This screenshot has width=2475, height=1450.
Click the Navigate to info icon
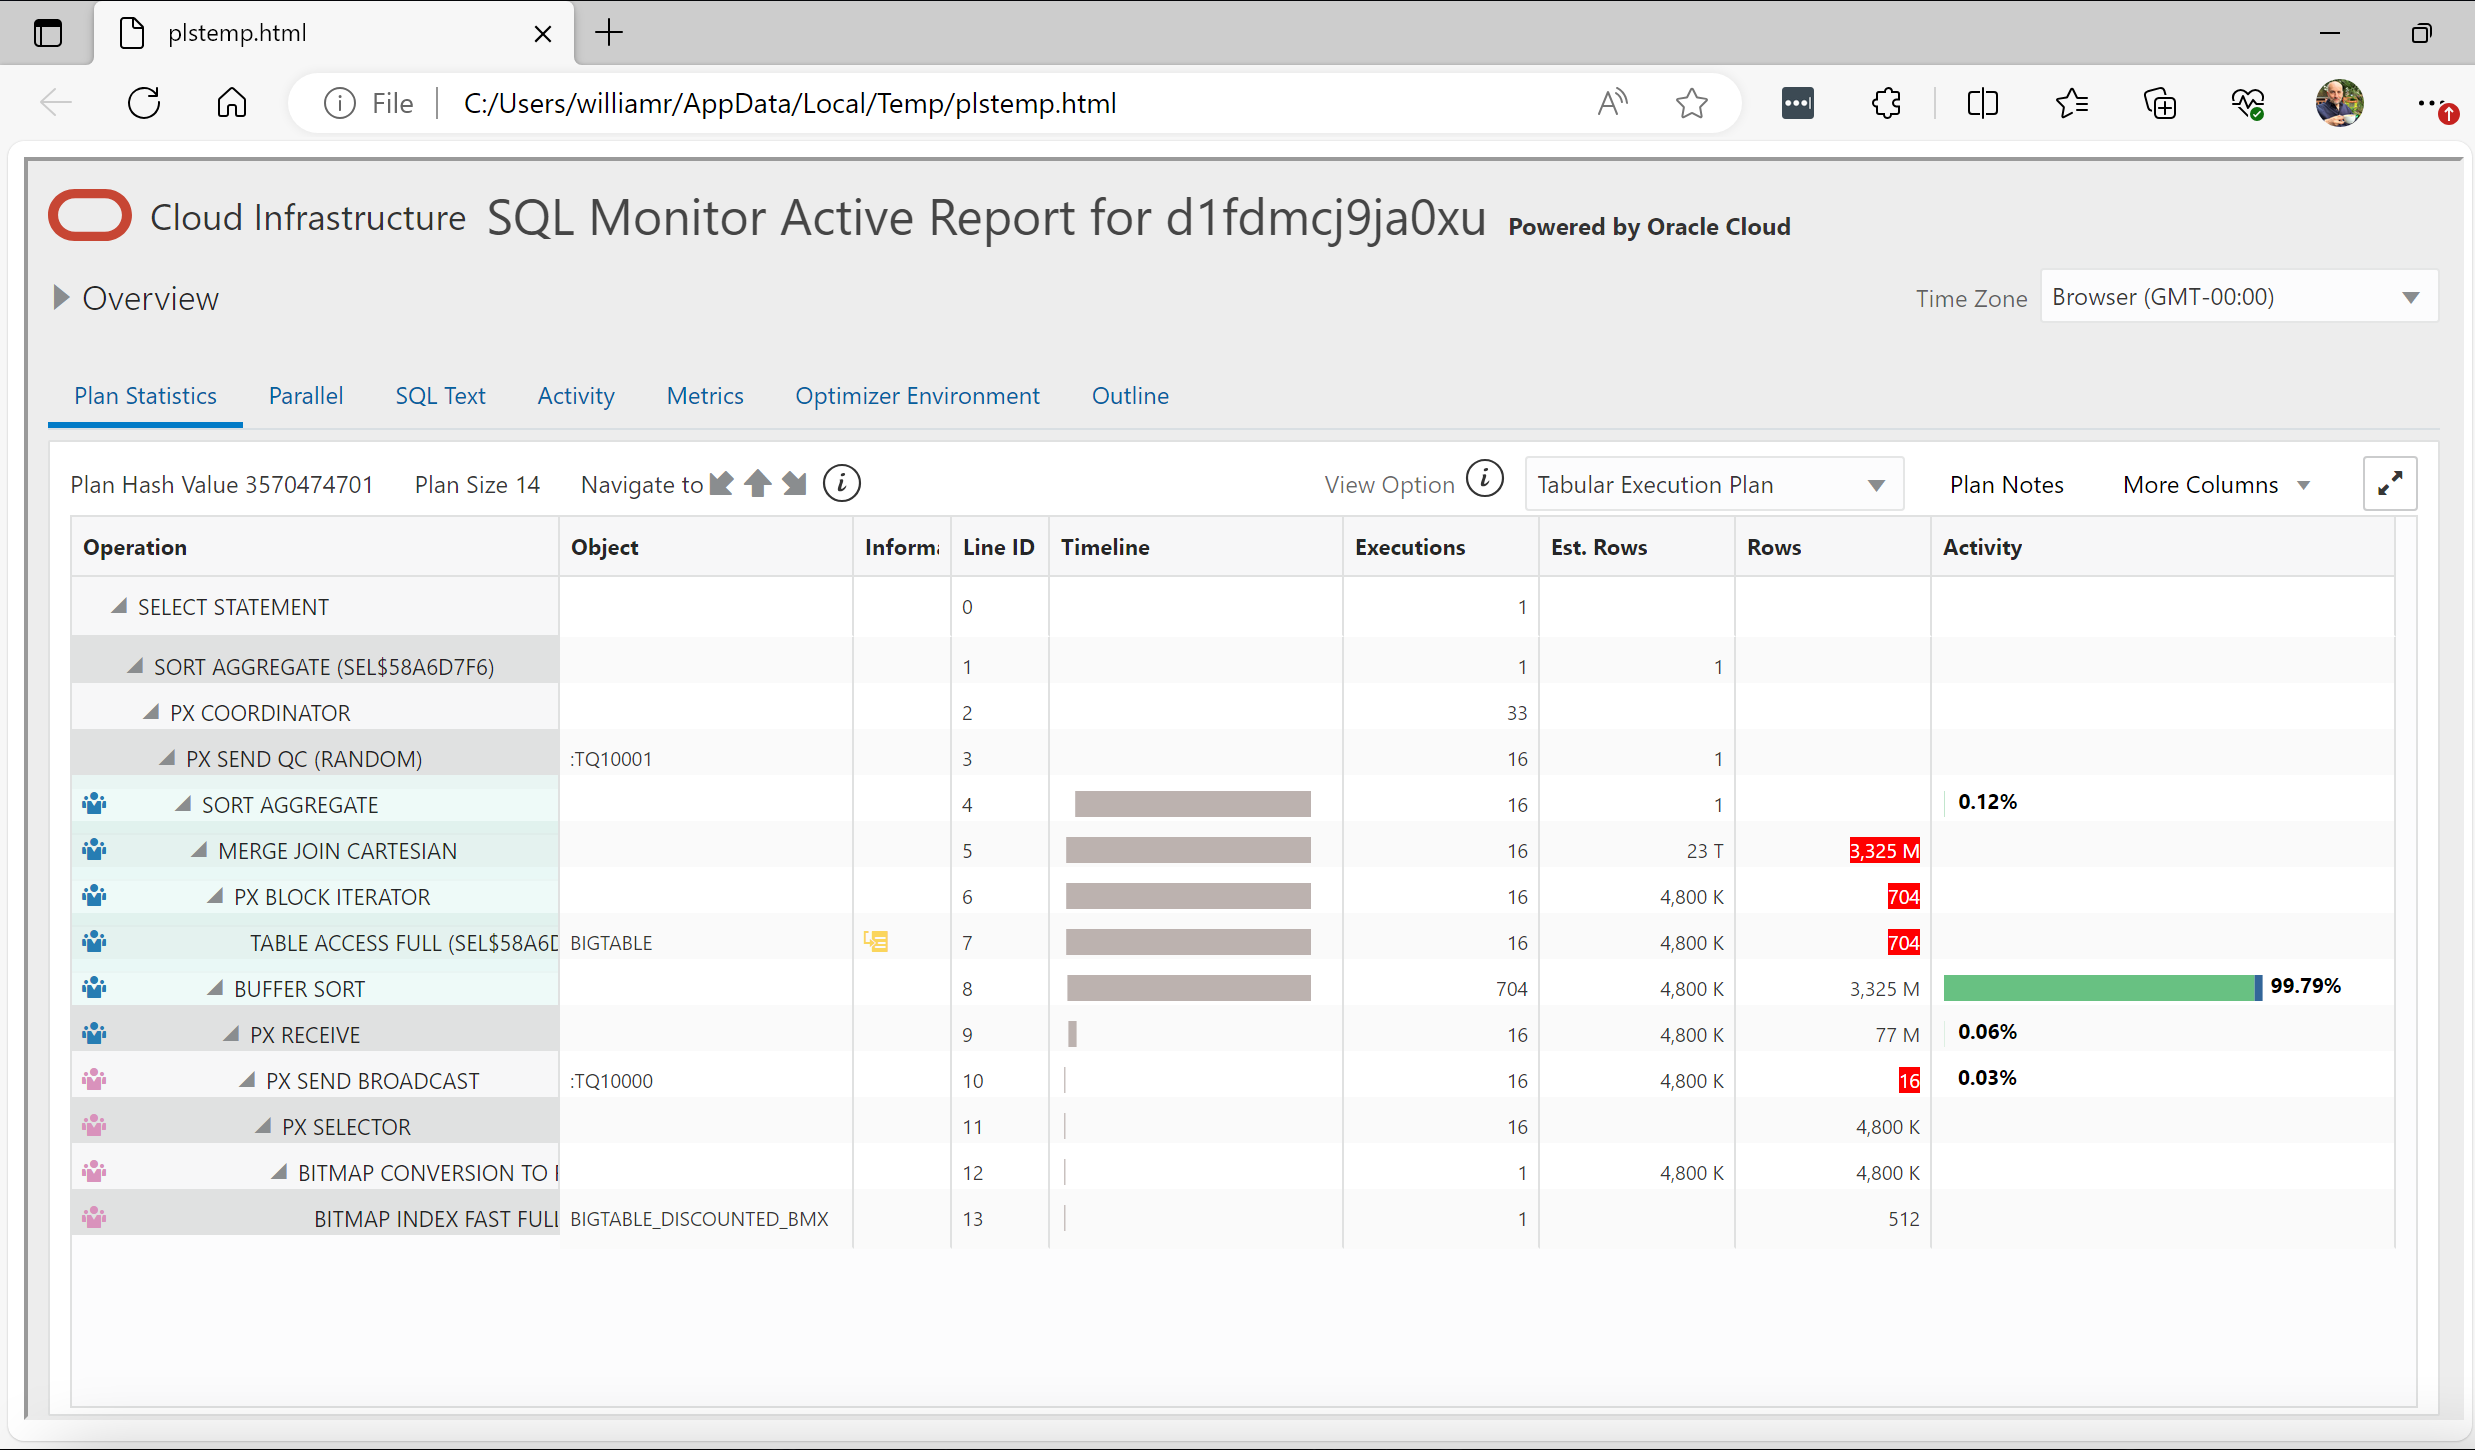842,484
